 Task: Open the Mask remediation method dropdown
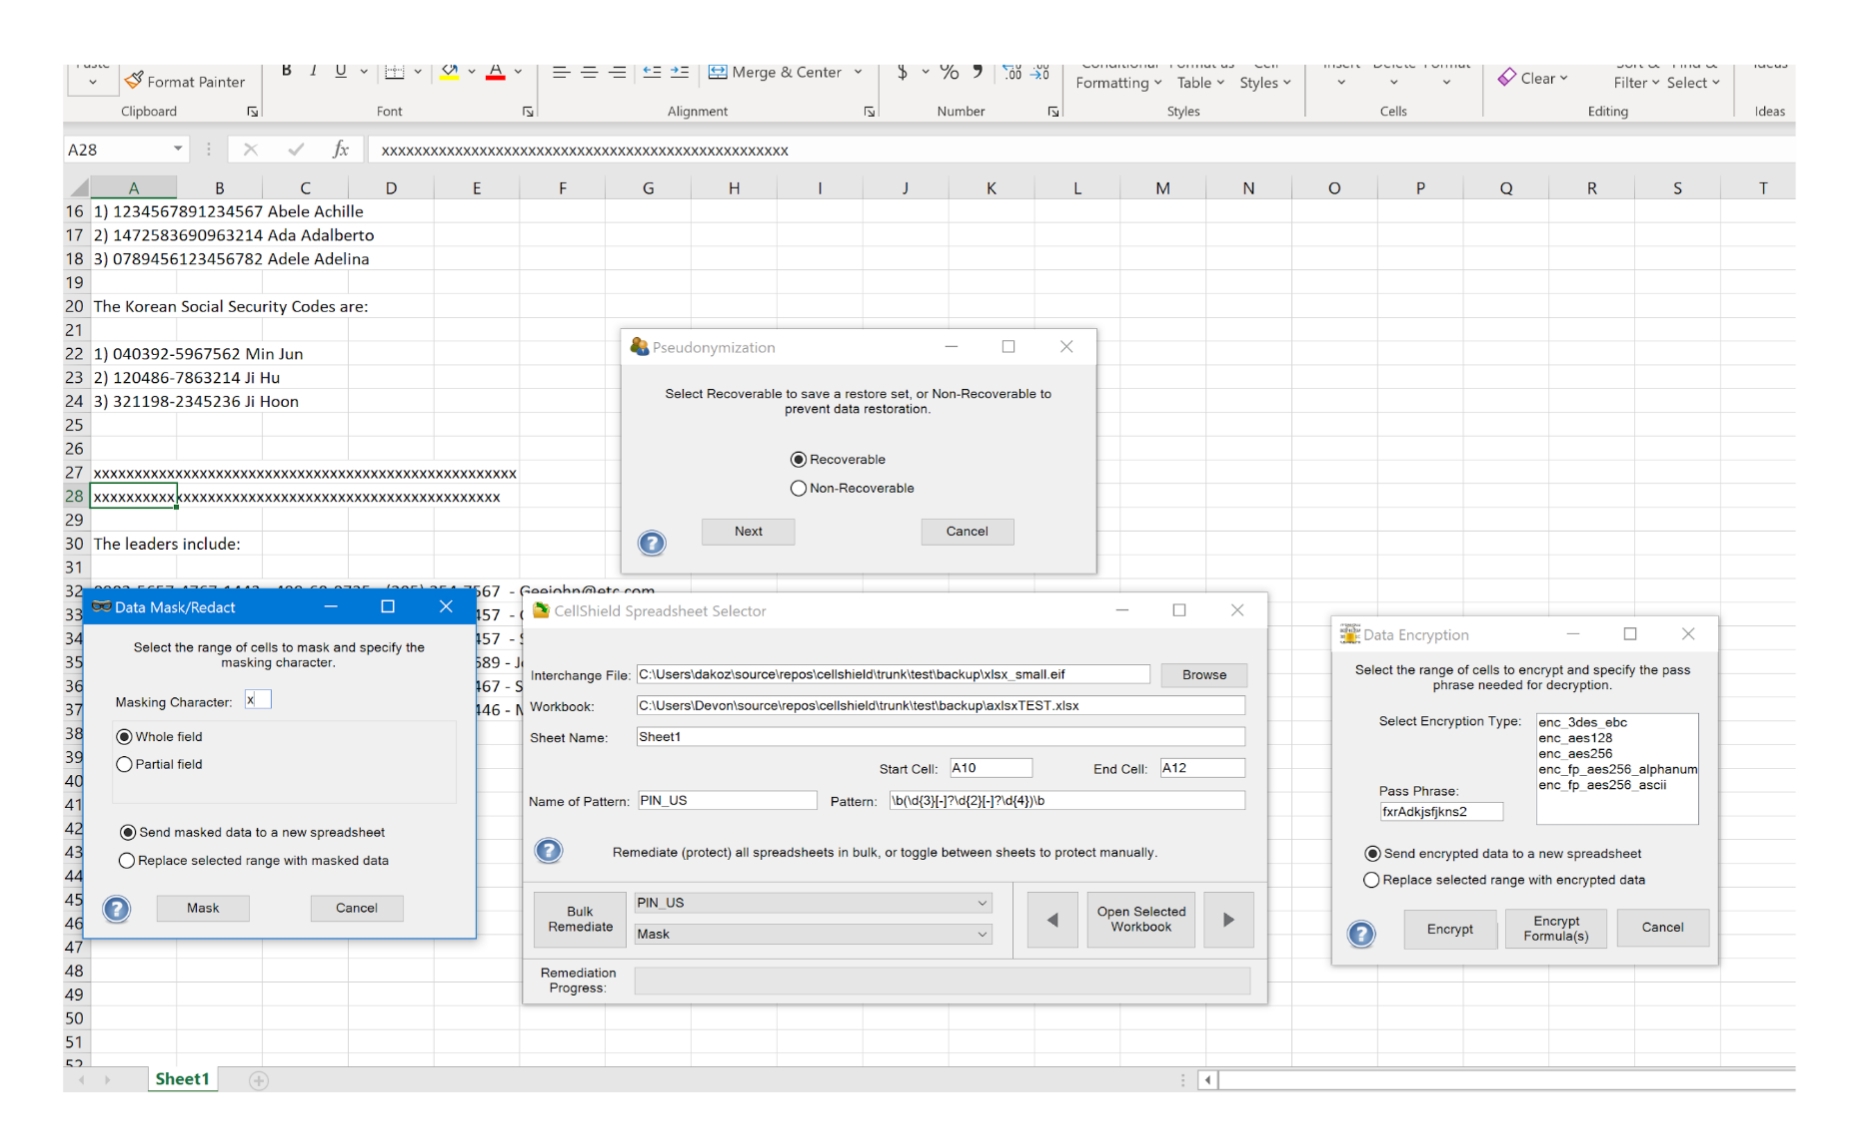(x=982, y=934)
